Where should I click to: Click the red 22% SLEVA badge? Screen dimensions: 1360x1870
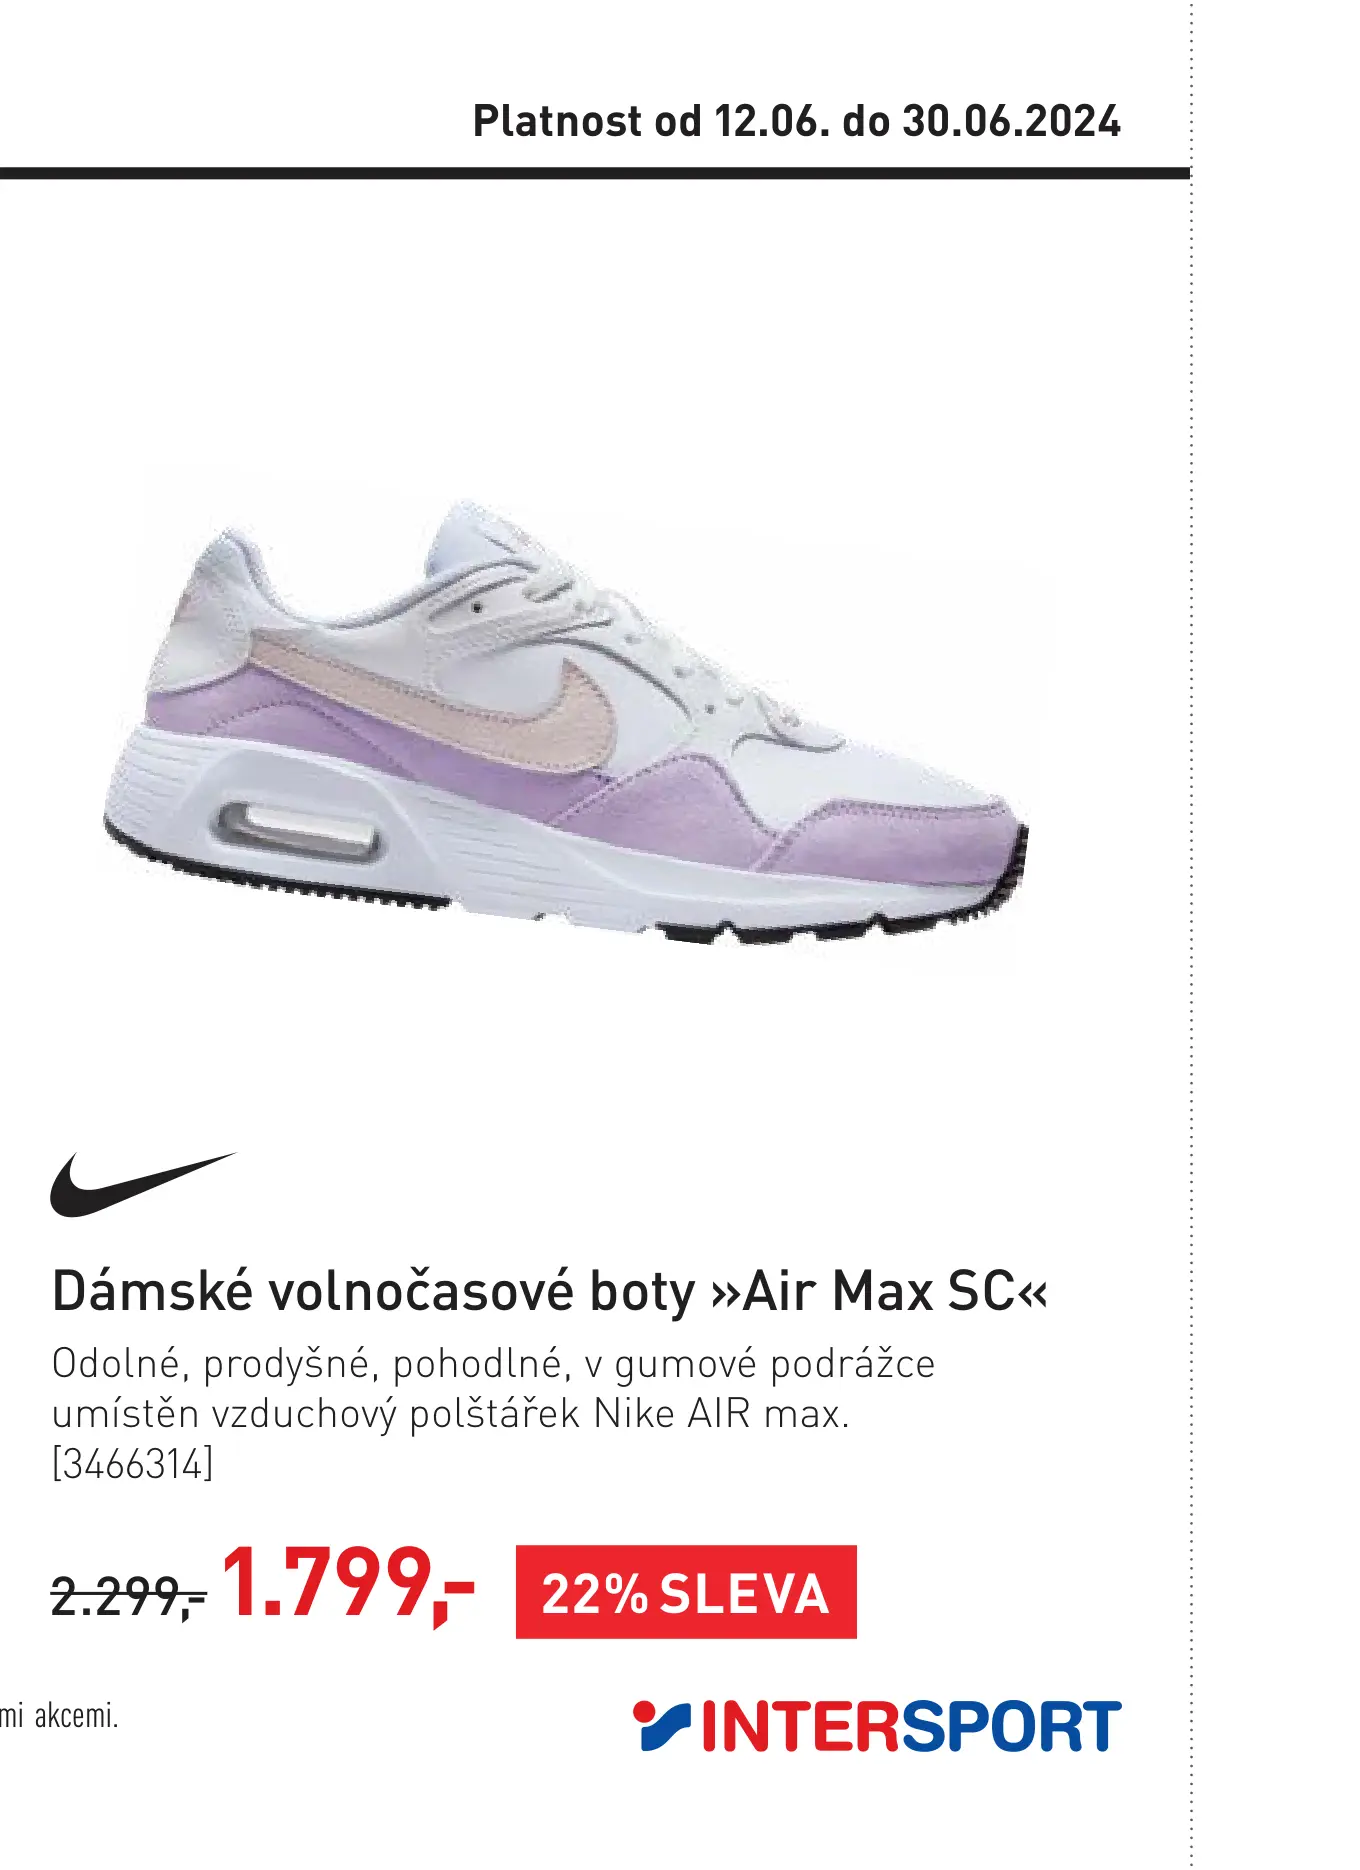coord(686,1592)
